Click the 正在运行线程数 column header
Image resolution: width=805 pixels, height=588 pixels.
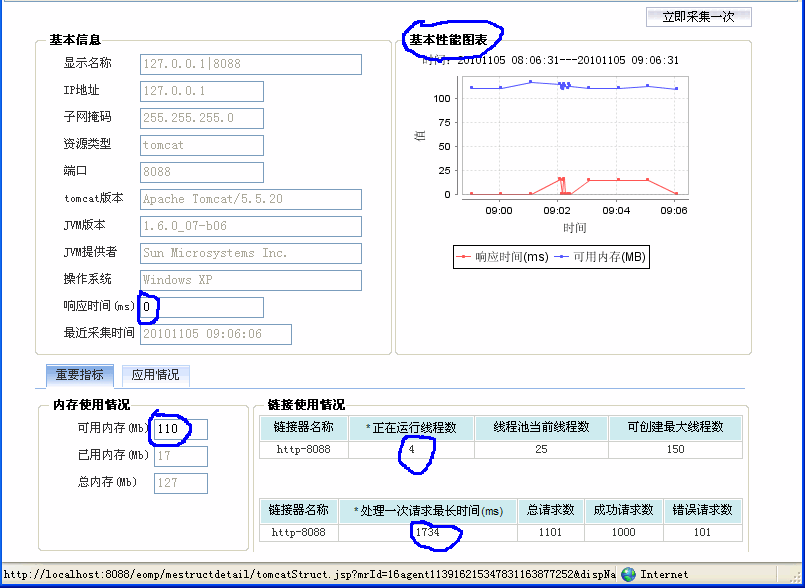point(412,427)
